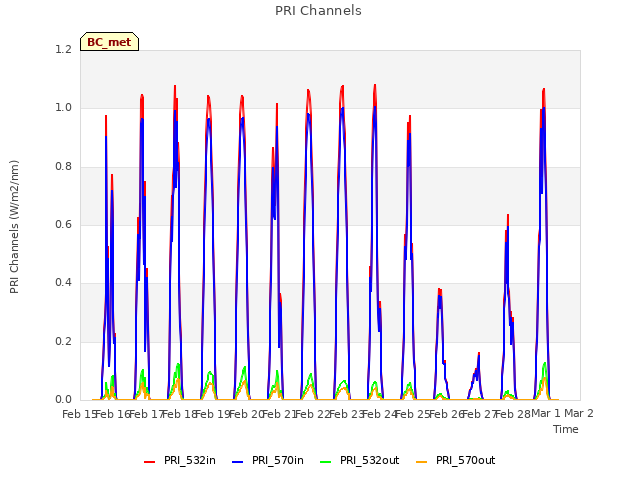This screenshot has width=640, height=480.
Task: Click the 0.8 y-axis tick label
Action: [x=64, y=166]
